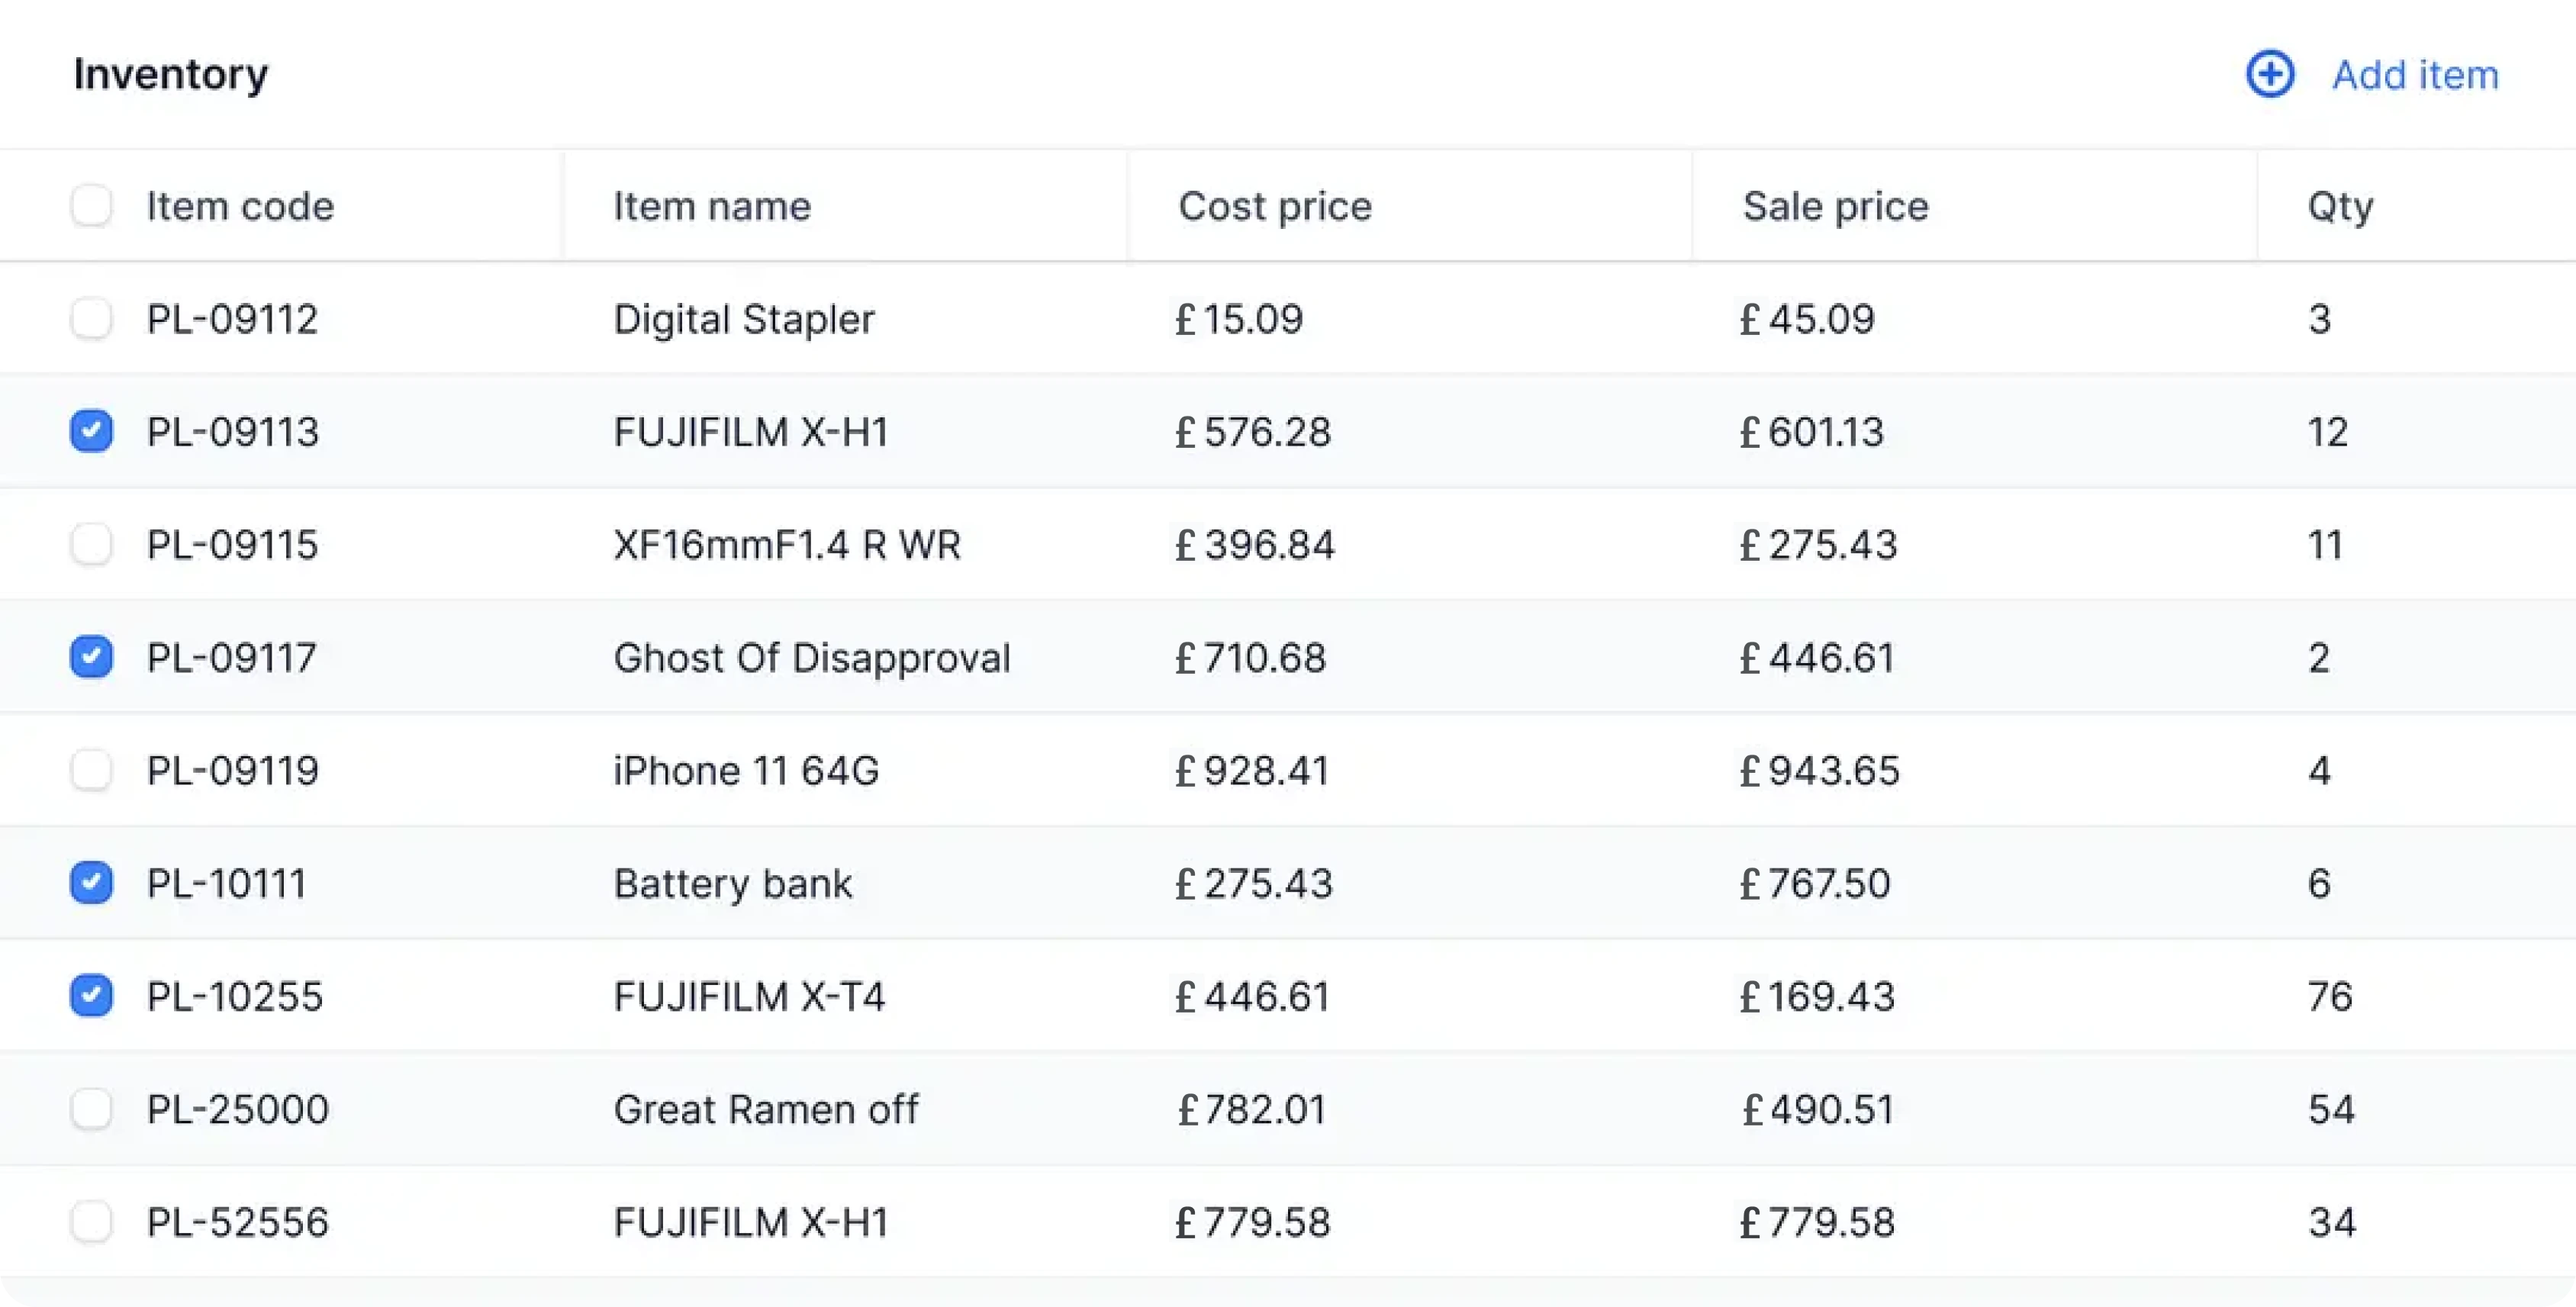Open the XF16mmF1.4 R WR item name
Screen dimensions: 2576x1307
pos(787,545)
